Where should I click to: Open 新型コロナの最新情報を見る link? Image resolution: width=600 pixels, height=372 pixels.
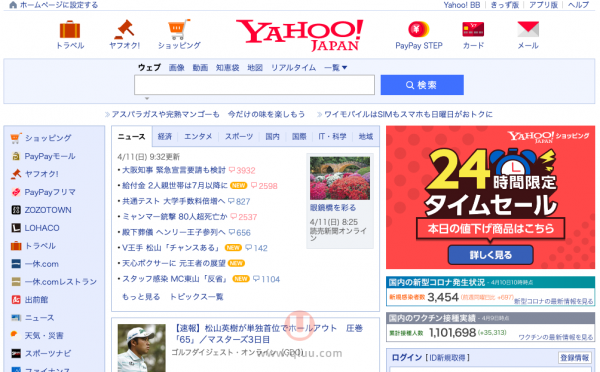[x=553, y=301]
